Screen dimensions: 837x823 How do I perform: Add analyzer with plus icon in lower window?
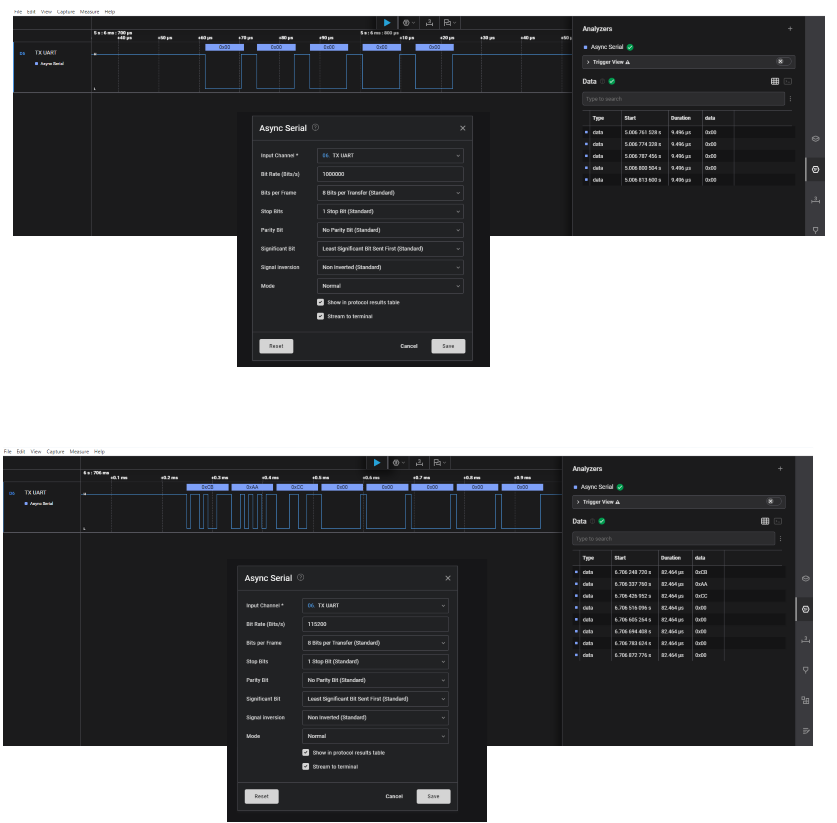click(780, 469)
